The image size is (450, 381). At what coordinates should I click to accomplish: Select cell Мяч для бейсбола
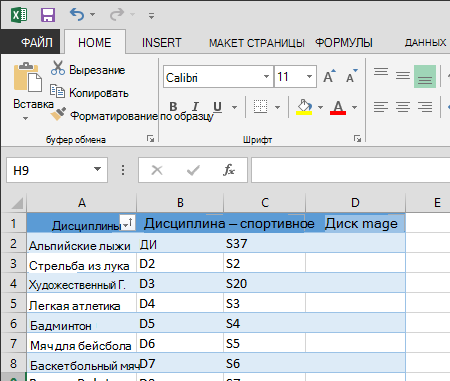[82, 343]
